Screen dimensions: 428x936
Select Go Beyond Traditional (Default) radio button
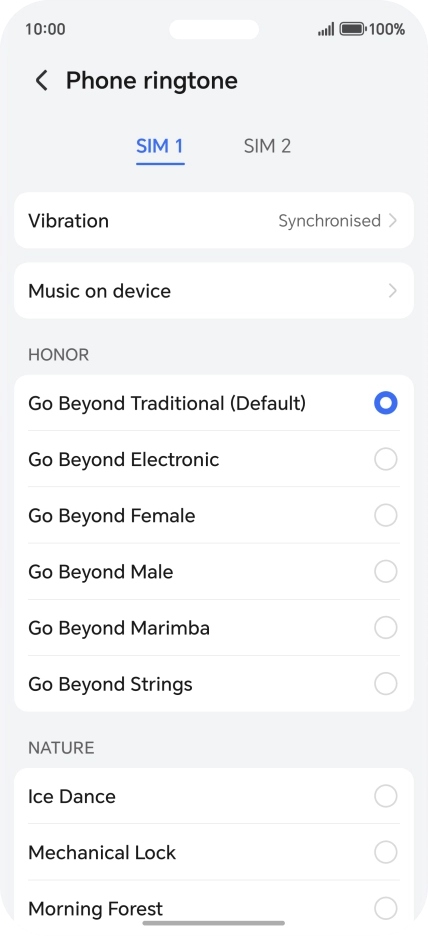(x=386, y=403)
